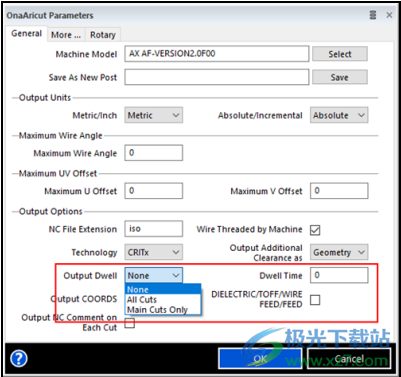
Task: Click the Save As New Post field
Action: 217,77
